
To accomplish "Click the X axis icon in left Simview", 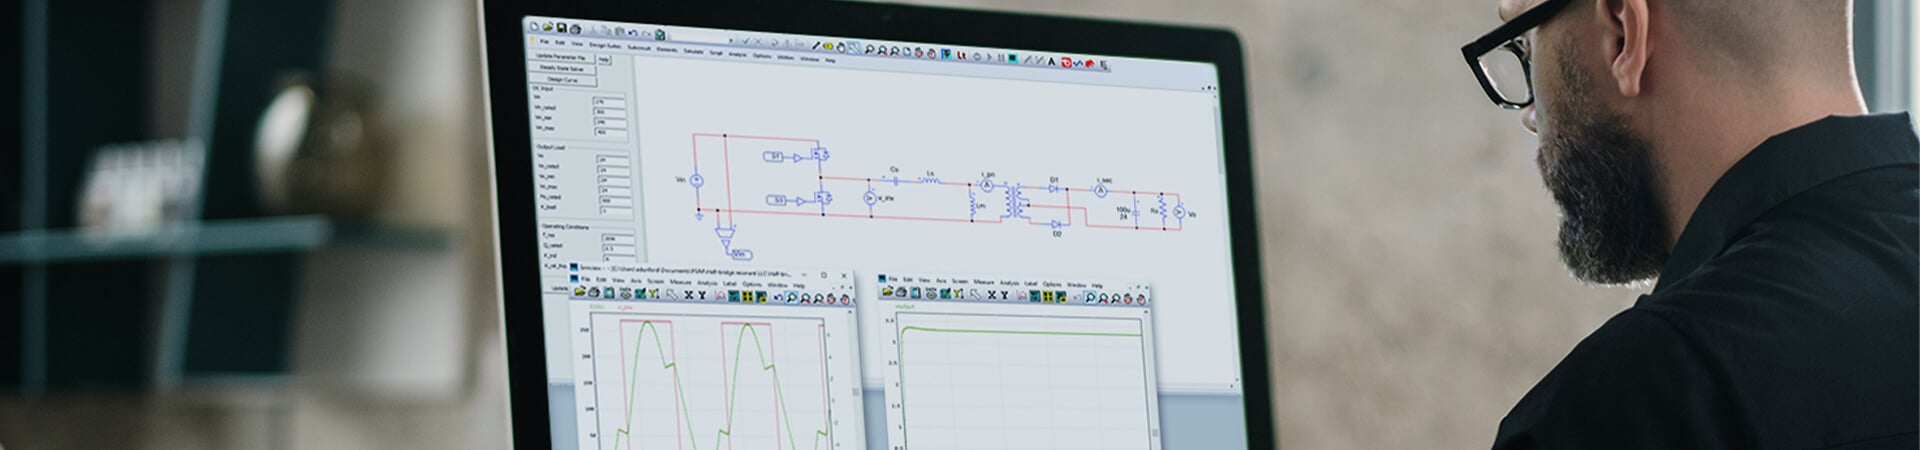I will pyautogui.click(x=689, y=295).
